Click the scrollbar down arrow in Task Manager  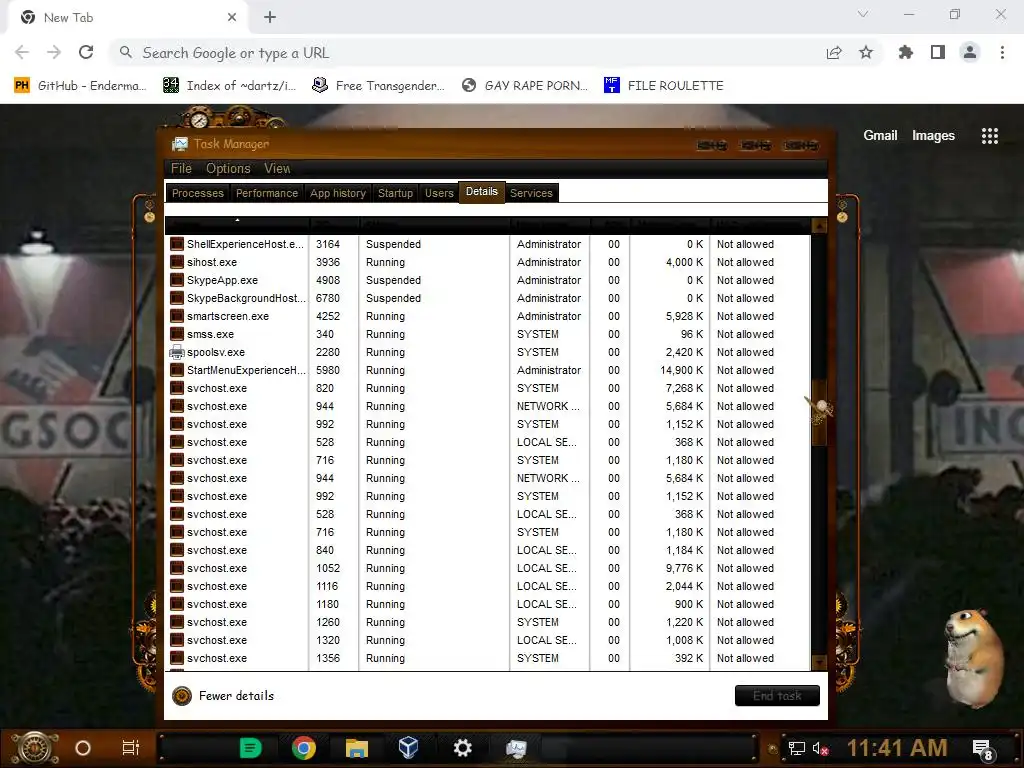point(819,663)
